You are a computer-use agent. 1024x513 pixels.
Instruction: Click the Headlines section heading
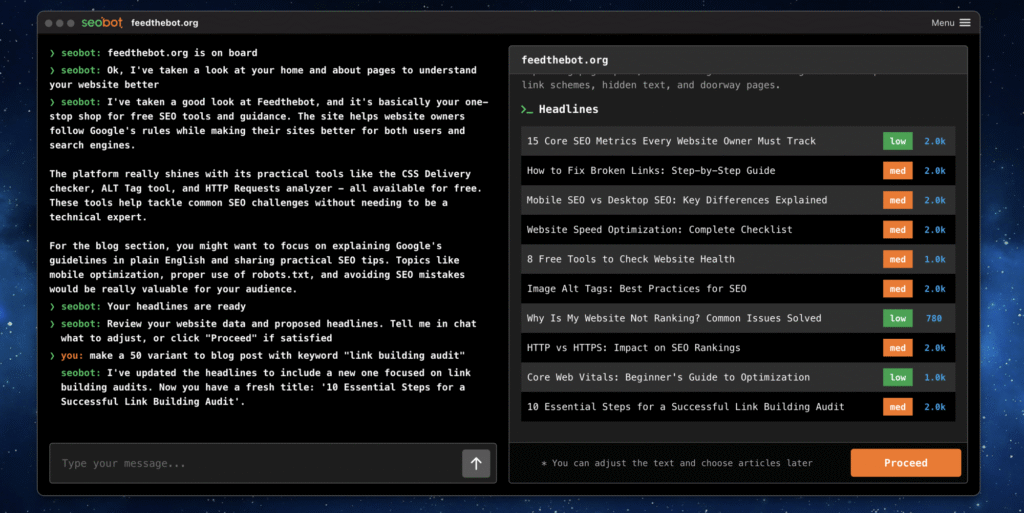click(568, 110)
